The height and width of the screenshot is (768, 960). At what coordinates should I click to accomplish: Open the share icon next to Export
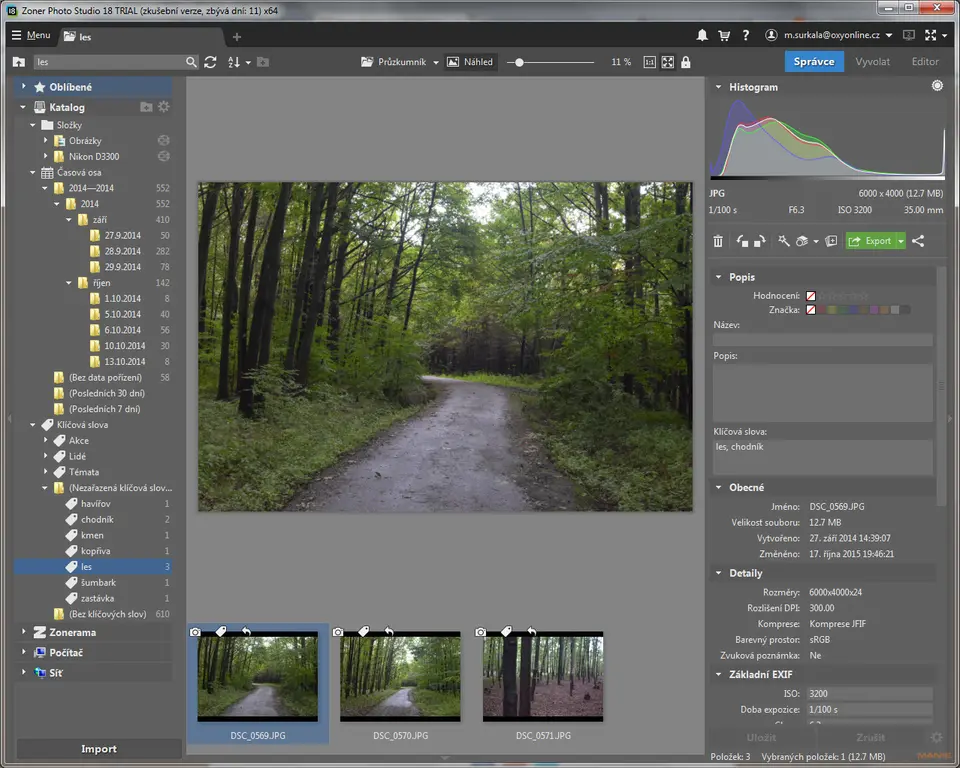(x=918, y=241)
